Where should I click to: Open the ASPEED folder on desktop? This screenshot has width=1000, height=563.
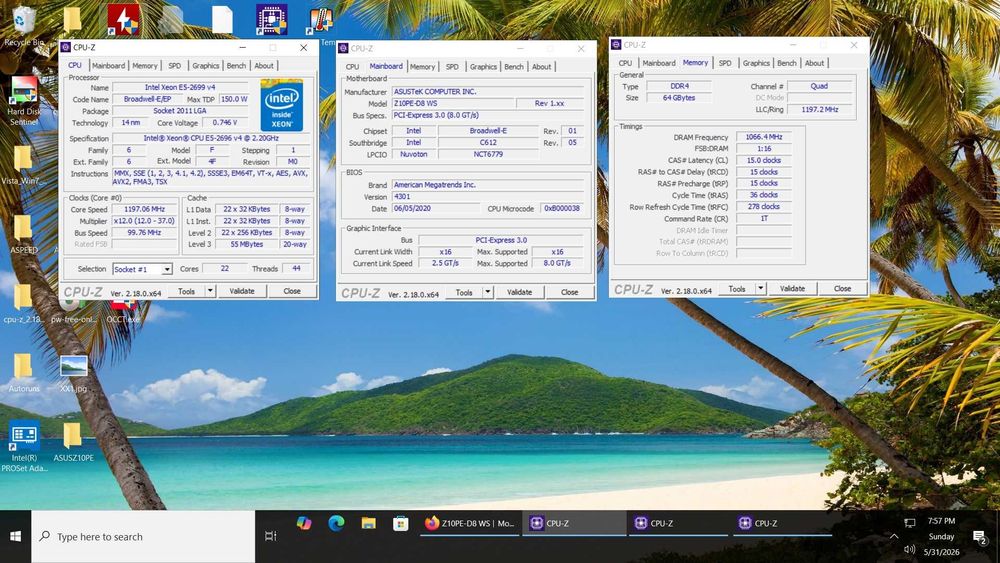(x=24, y=235)
